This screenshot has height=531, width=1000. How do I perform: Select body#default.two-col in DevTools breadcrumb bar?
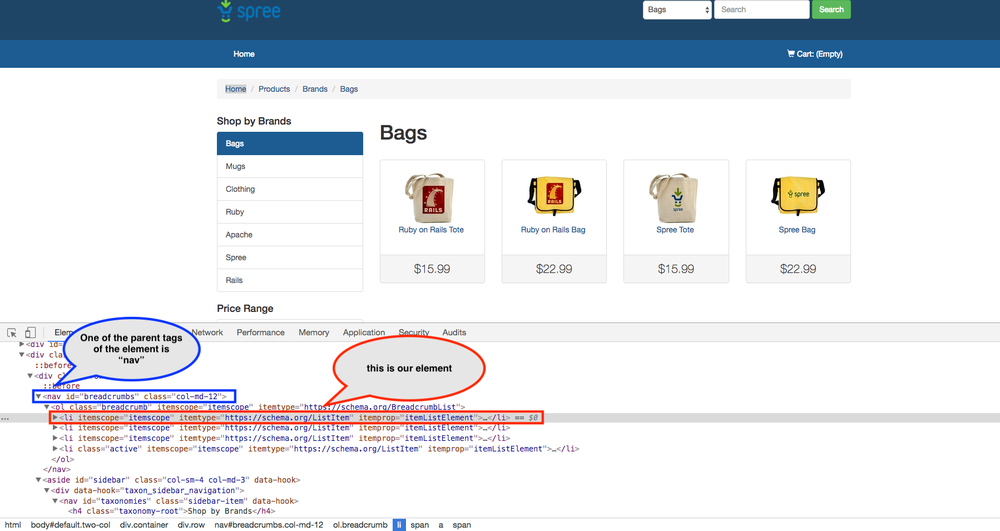(x=70, y=525)
